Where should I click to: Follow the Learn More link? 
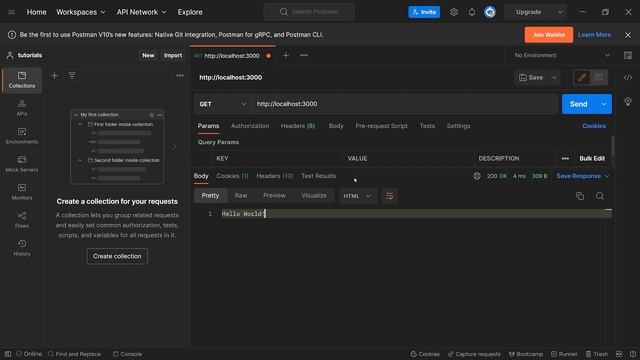pos(594,35)
